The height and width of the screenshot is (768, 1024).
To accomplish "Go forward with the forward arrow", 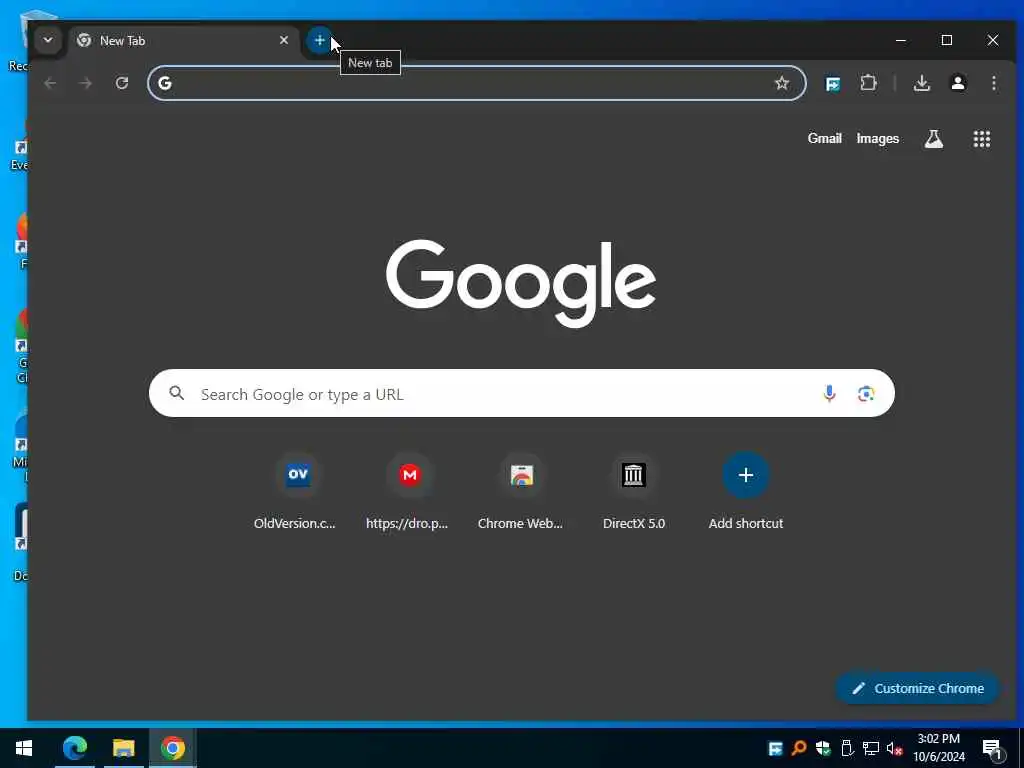I will [86, 83].
